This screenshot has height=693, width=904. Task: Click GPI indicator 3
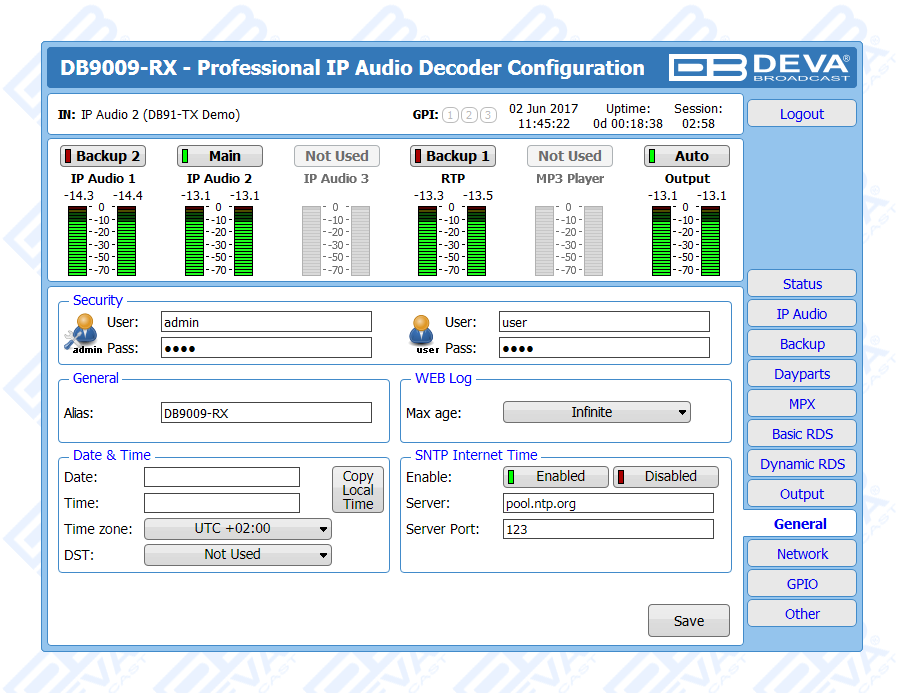coord(488,115)
